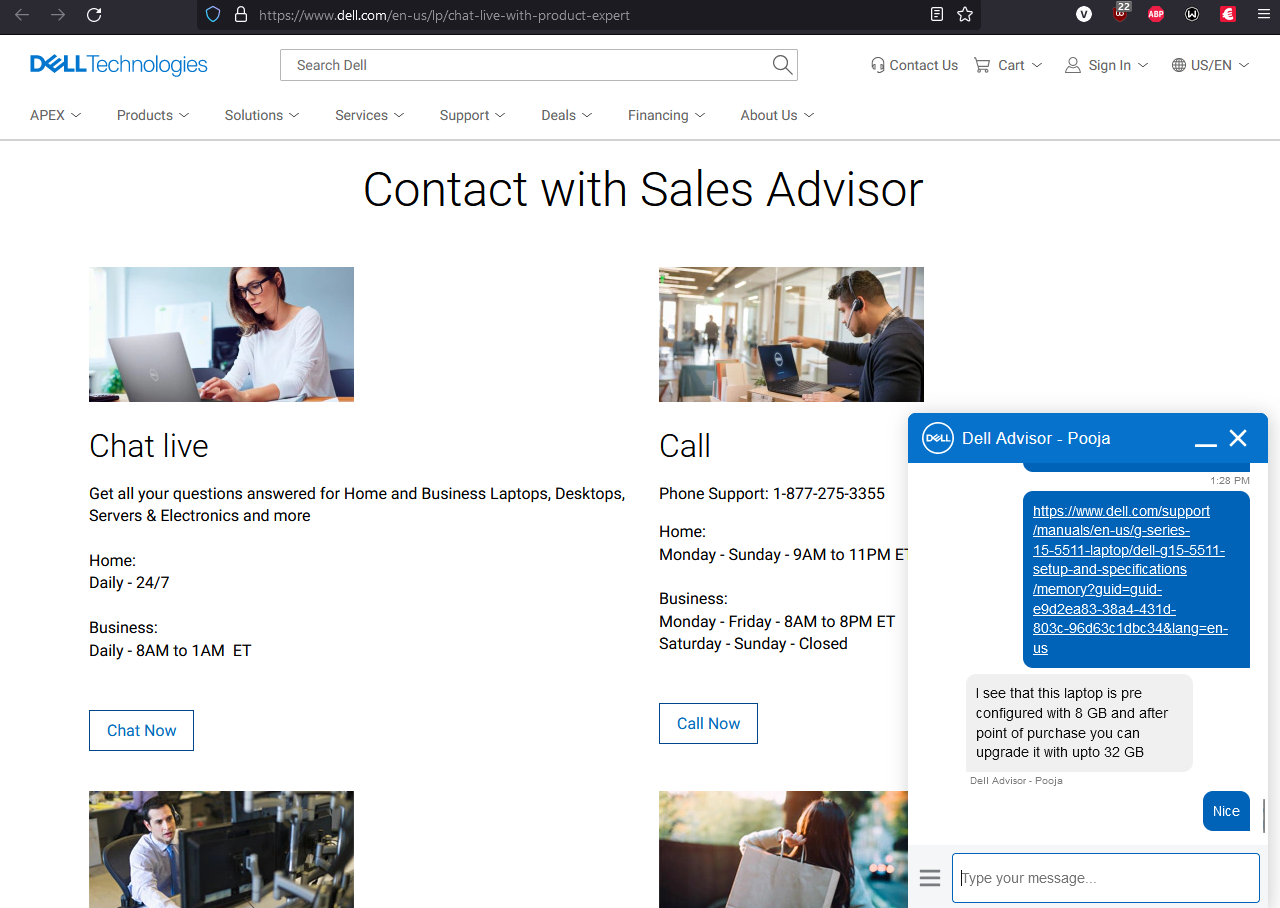Toggle reader view icon in address bar
The width and height of the screenshot is (1280, 908).
(937, 15)
